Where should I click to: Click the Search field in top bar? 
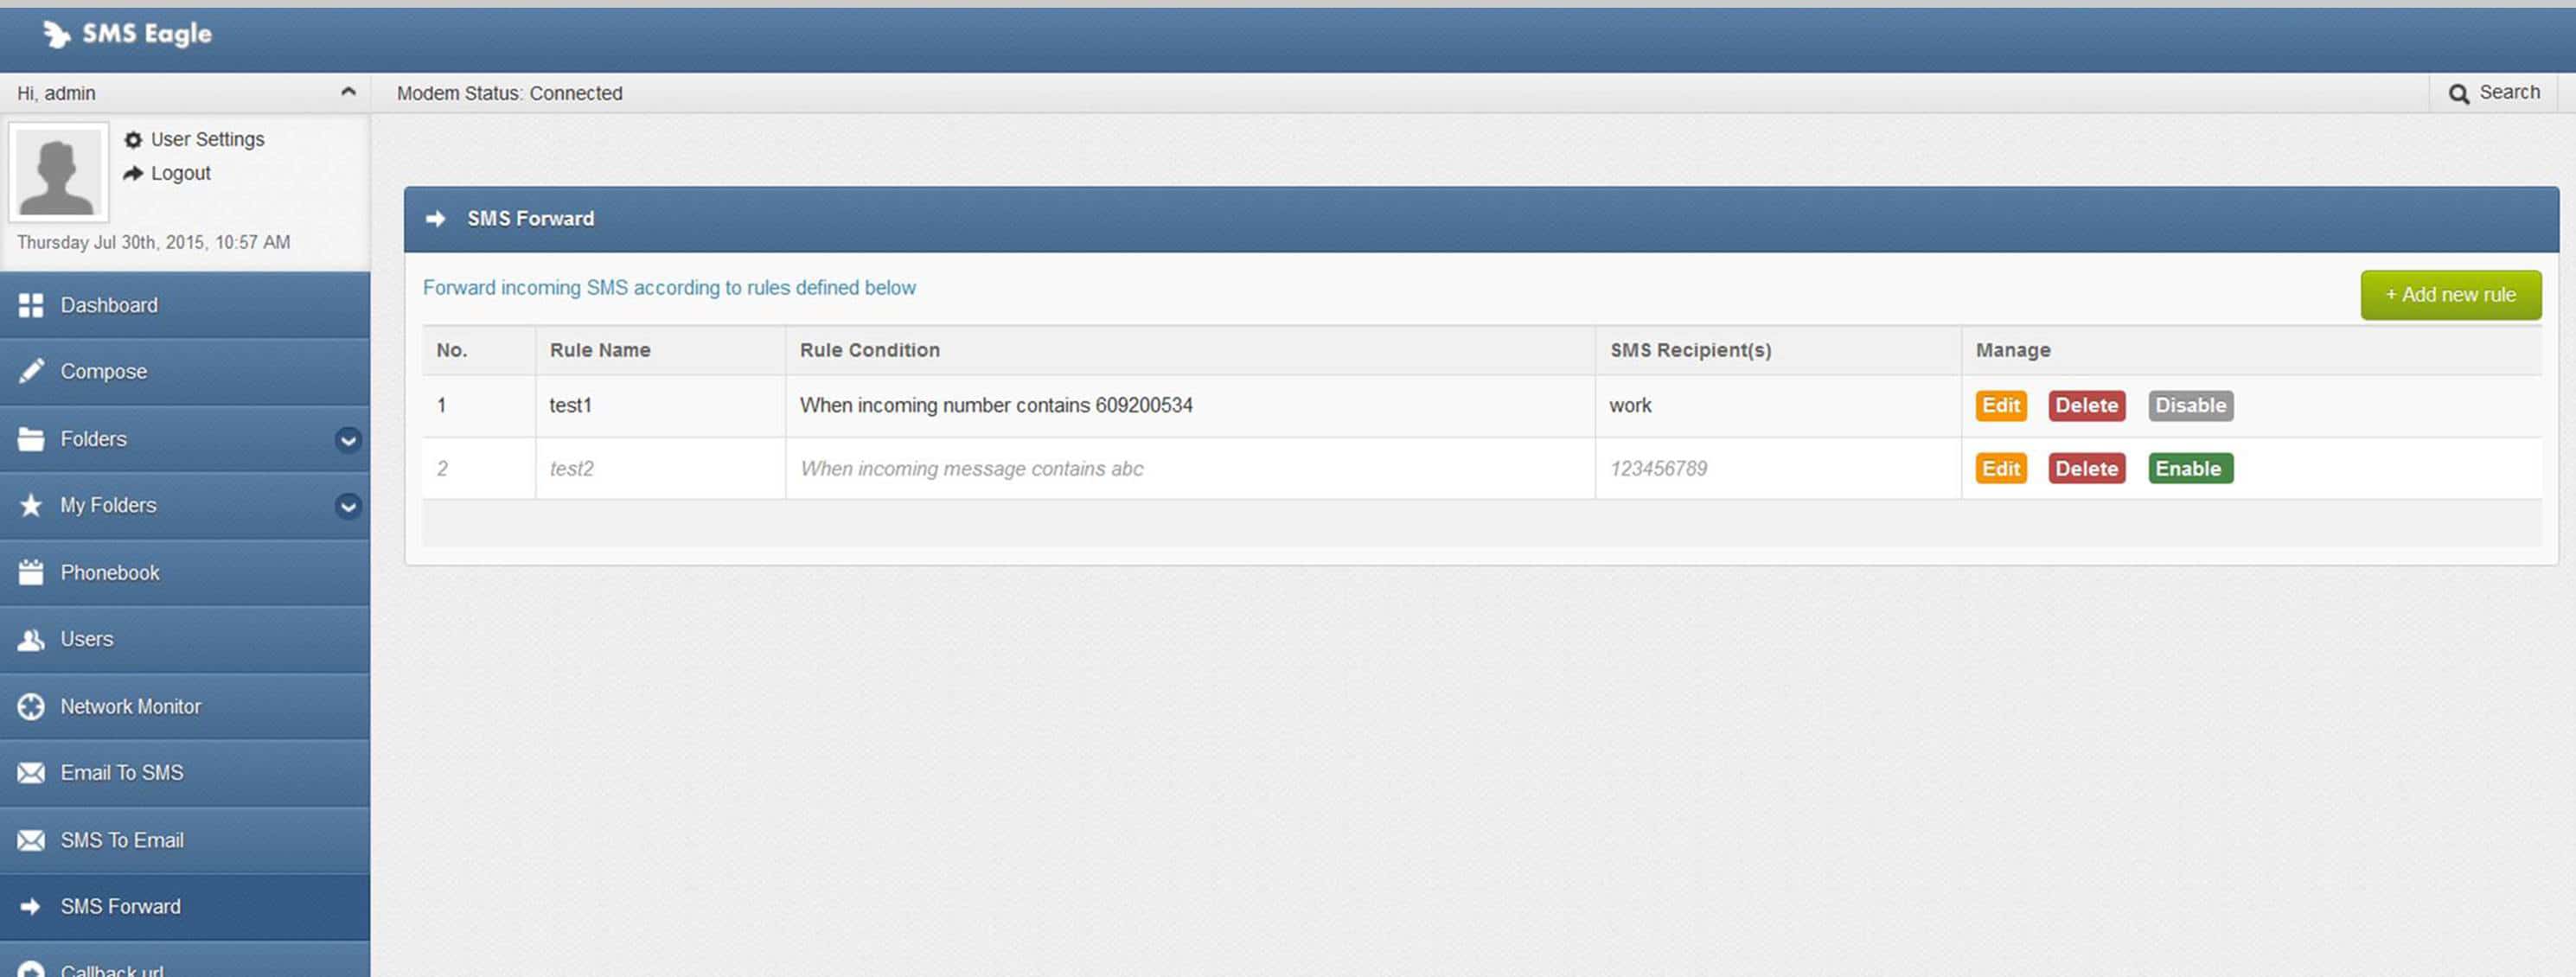(x=2494, y=93)
